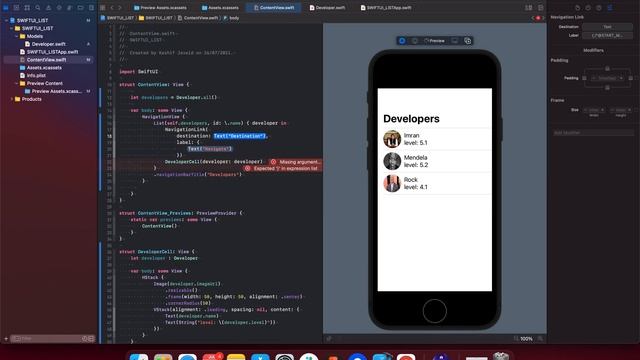This screenshot has height=360, width=640.
Task: Click the Missing argument error message
Action: [x=296, y=162]
